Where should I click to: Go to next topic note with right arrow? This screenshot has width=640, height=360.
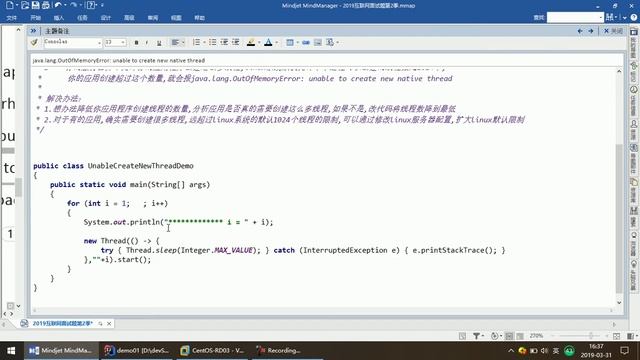coord(591,31)
